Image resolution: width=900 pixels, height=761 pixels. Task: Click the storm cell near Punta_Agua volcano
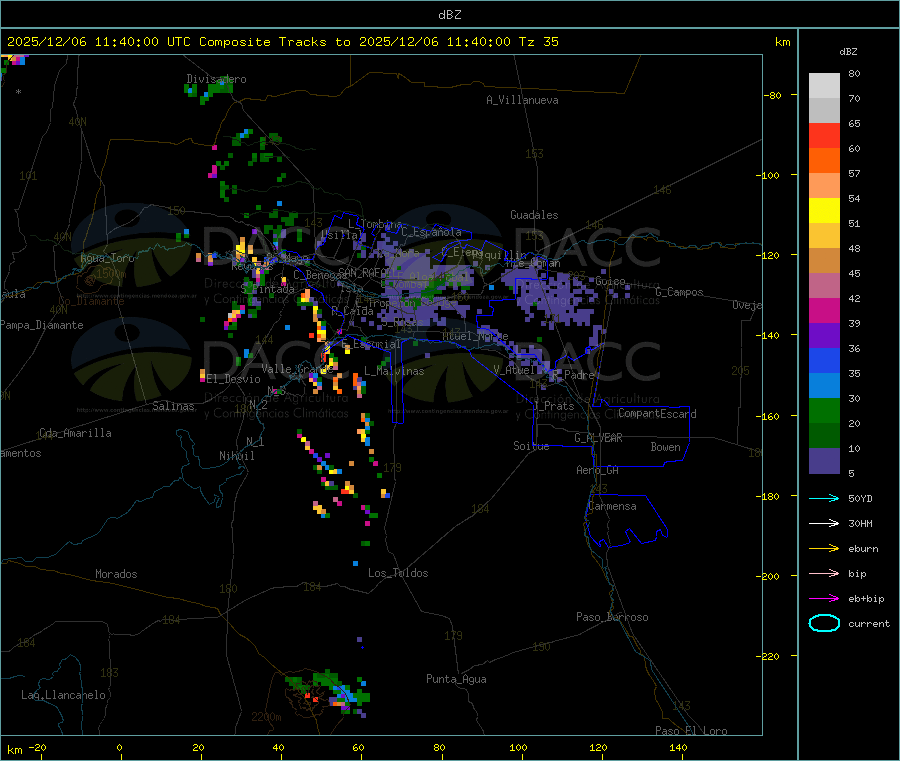click(x=328, y=693)
